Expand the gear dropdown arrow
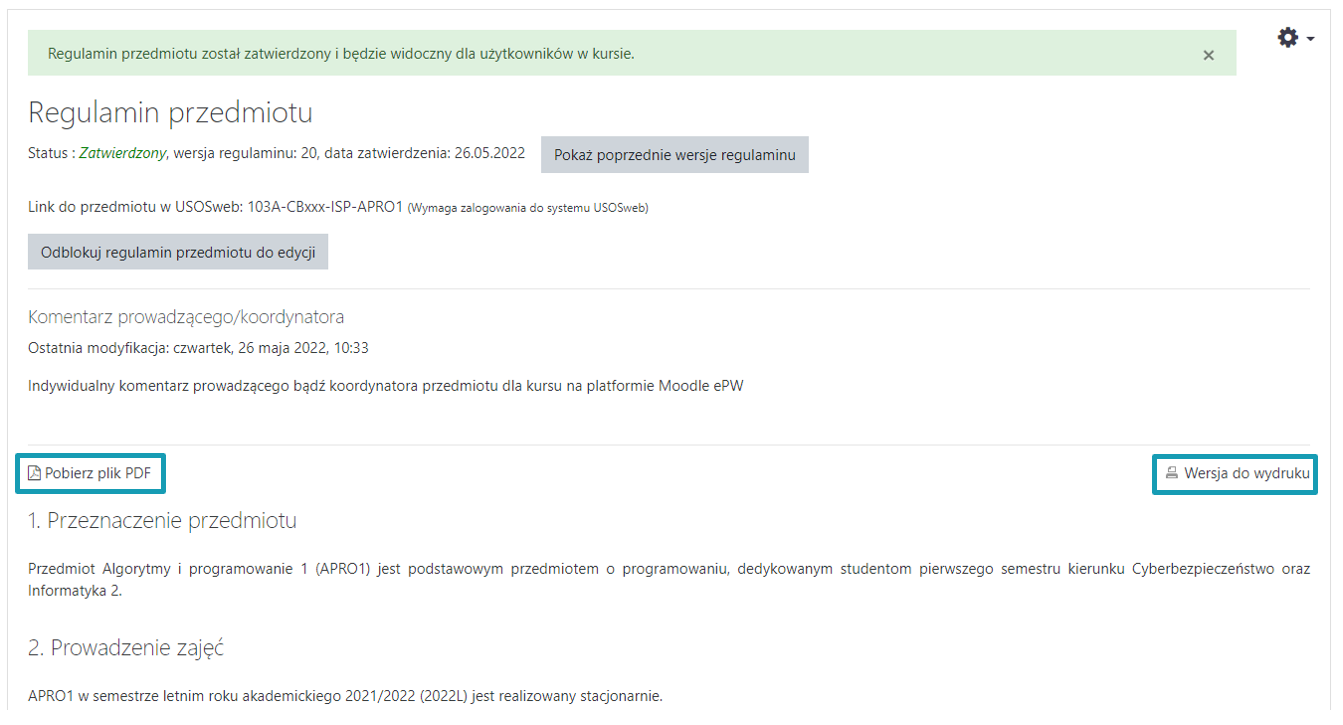1343x725 pixels. [1310, 40]
